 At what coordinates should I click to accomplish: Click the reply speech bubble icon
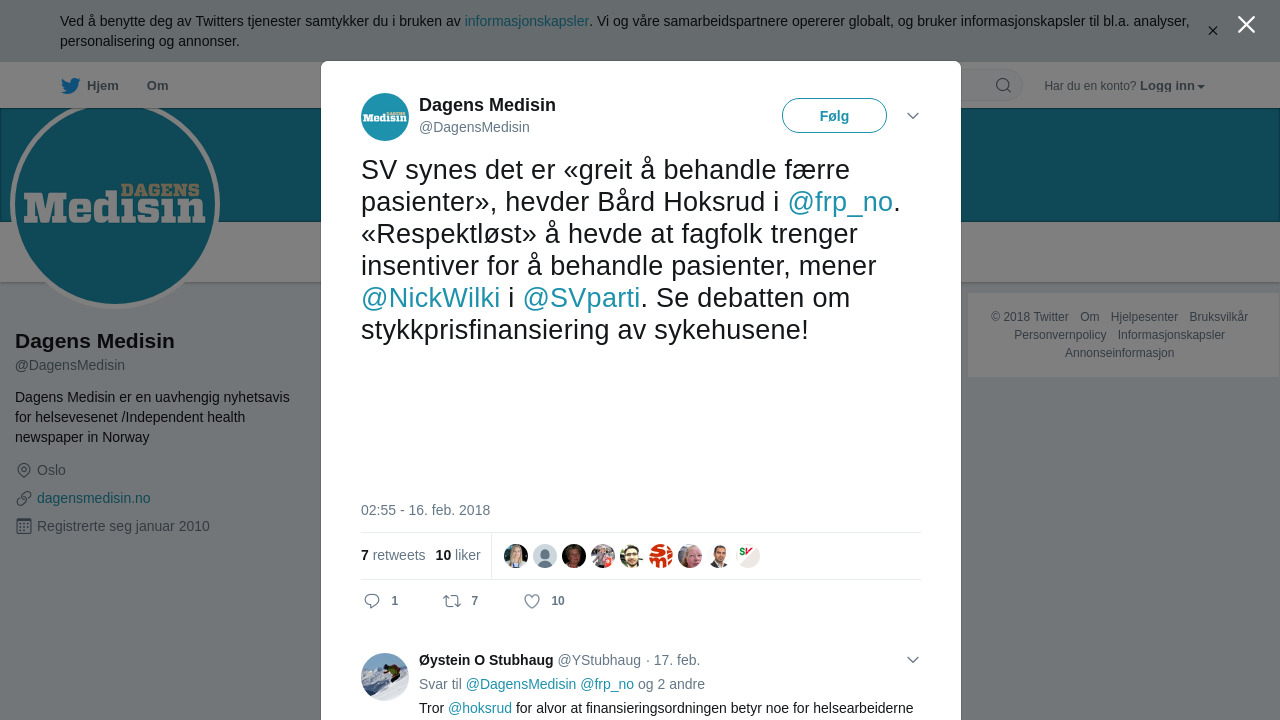click(x=372, y=601)
